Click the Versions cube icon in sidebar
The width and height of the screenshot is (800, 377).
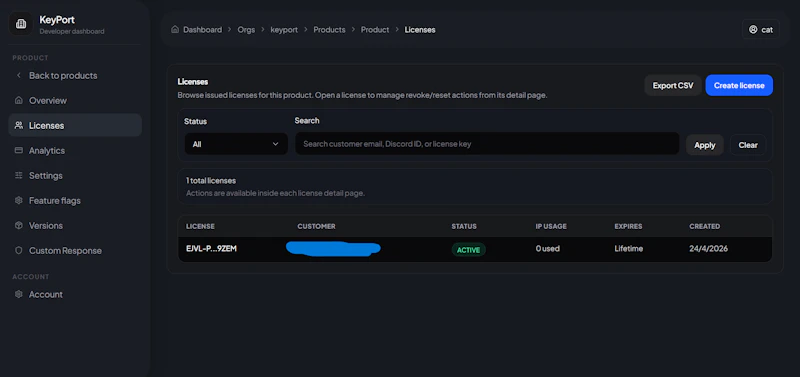click(19, 225)
